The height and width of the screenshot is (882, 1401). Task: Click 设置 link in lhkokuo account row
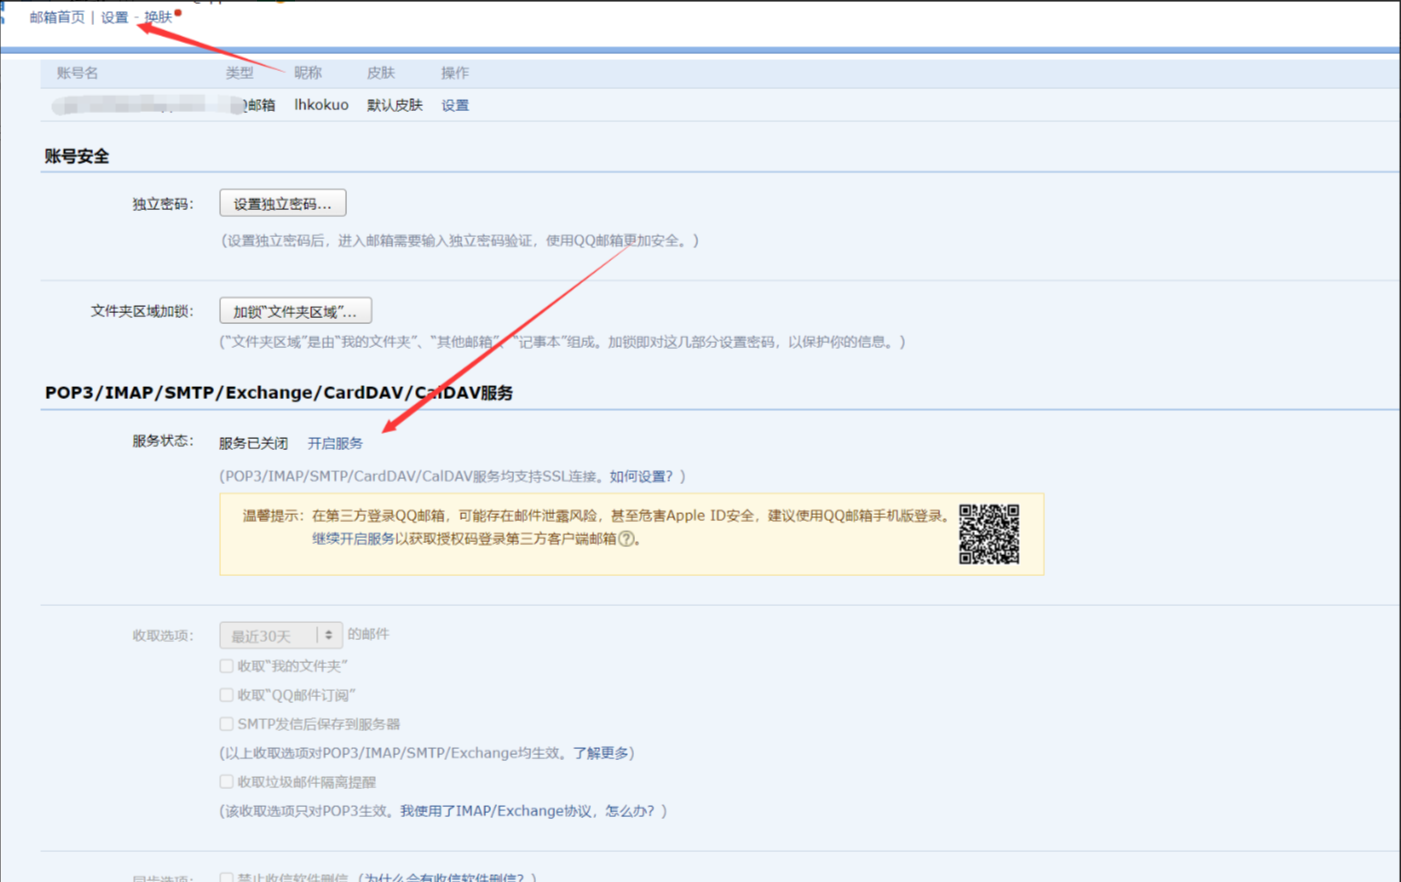(455, 105)
